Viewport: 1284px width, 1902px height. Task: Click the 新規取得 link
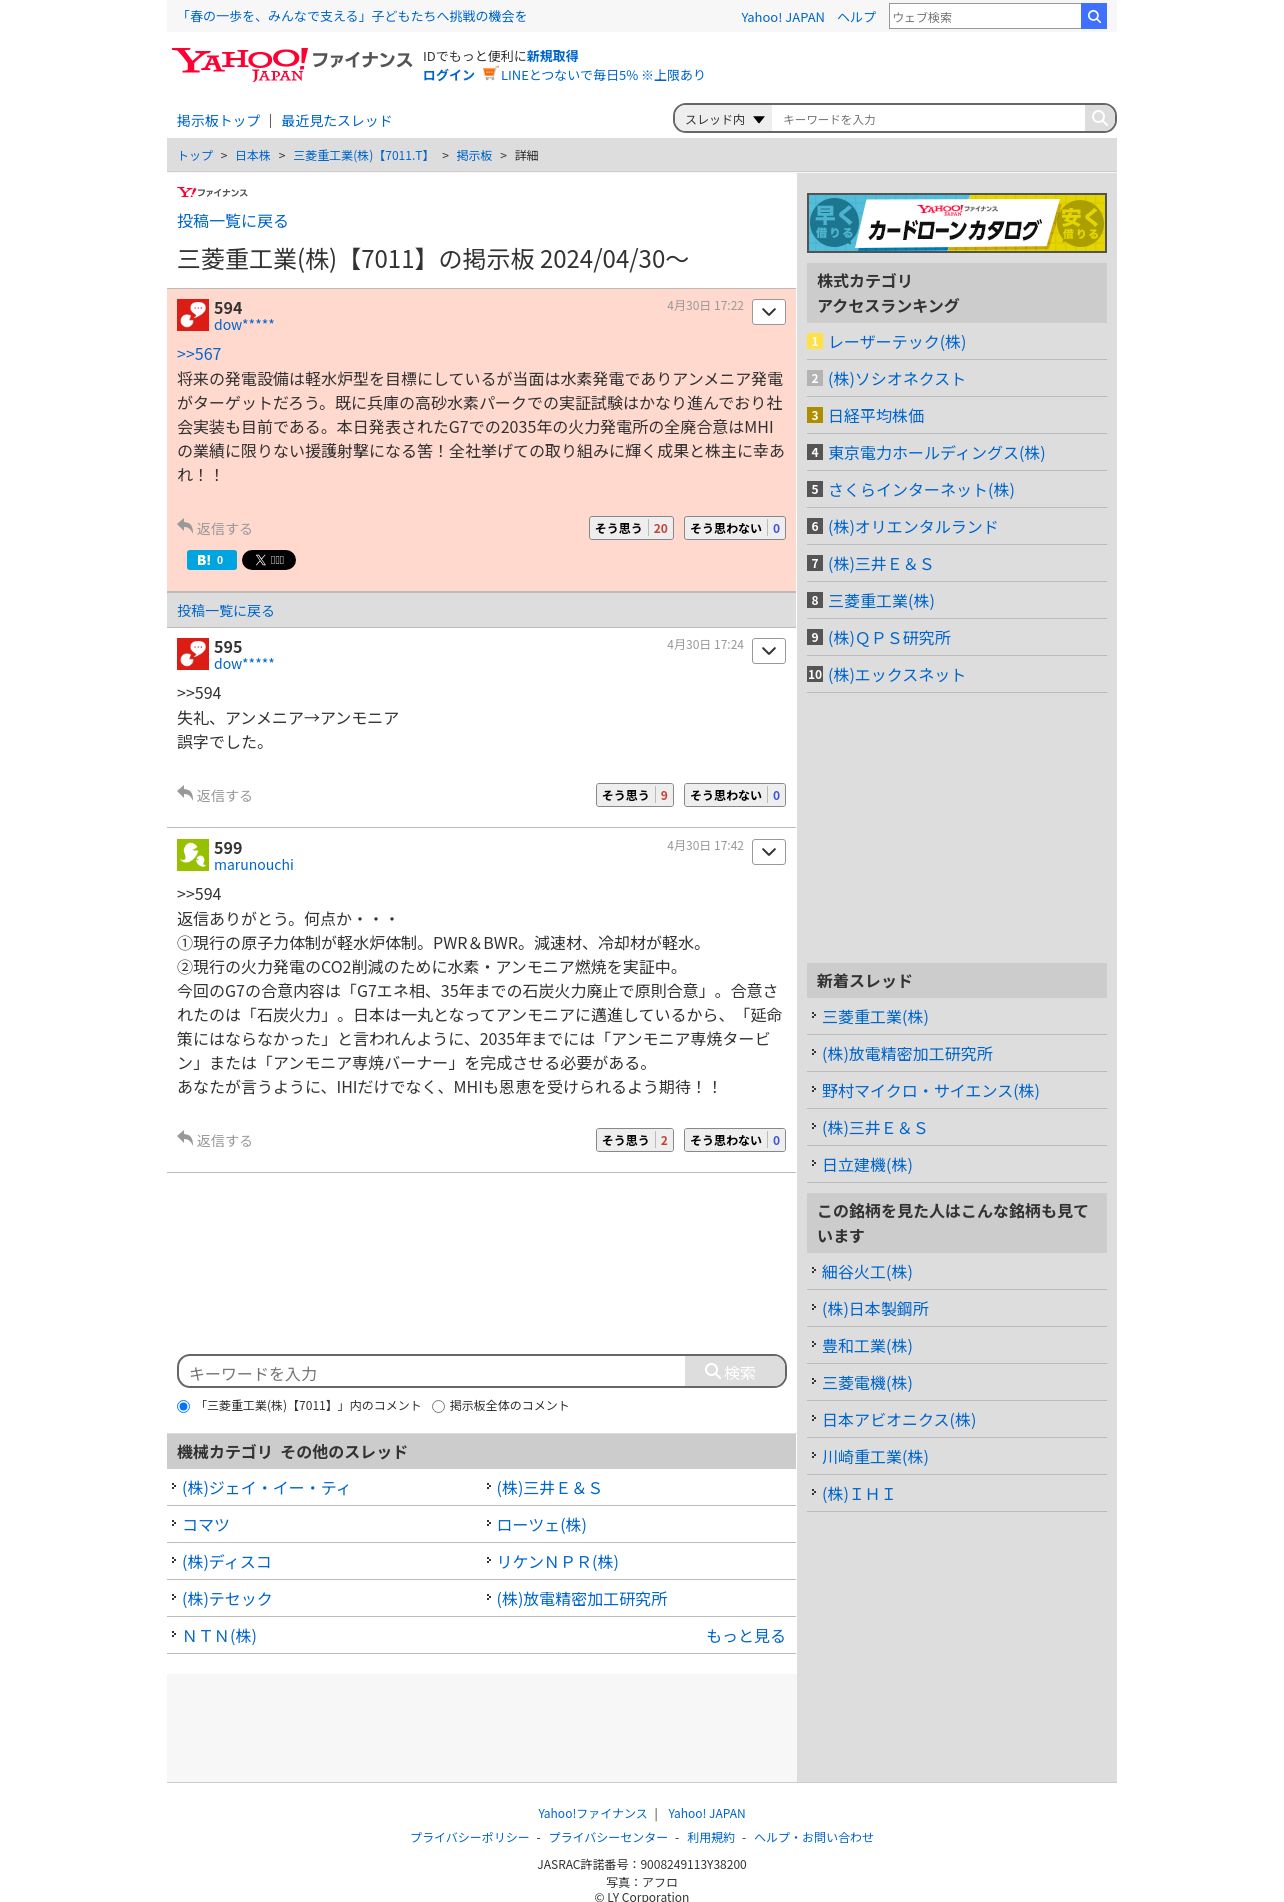(552, 56)
